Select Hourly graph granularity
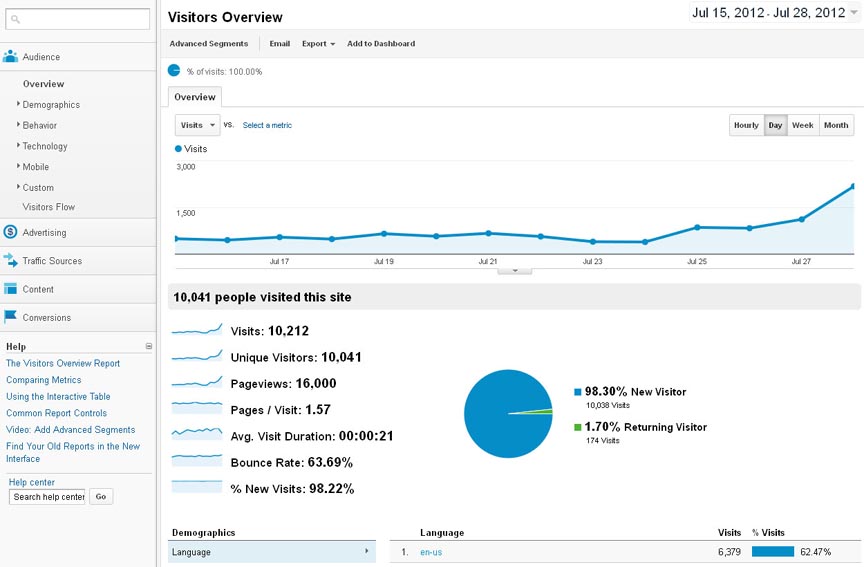 (x=746, y=125)
